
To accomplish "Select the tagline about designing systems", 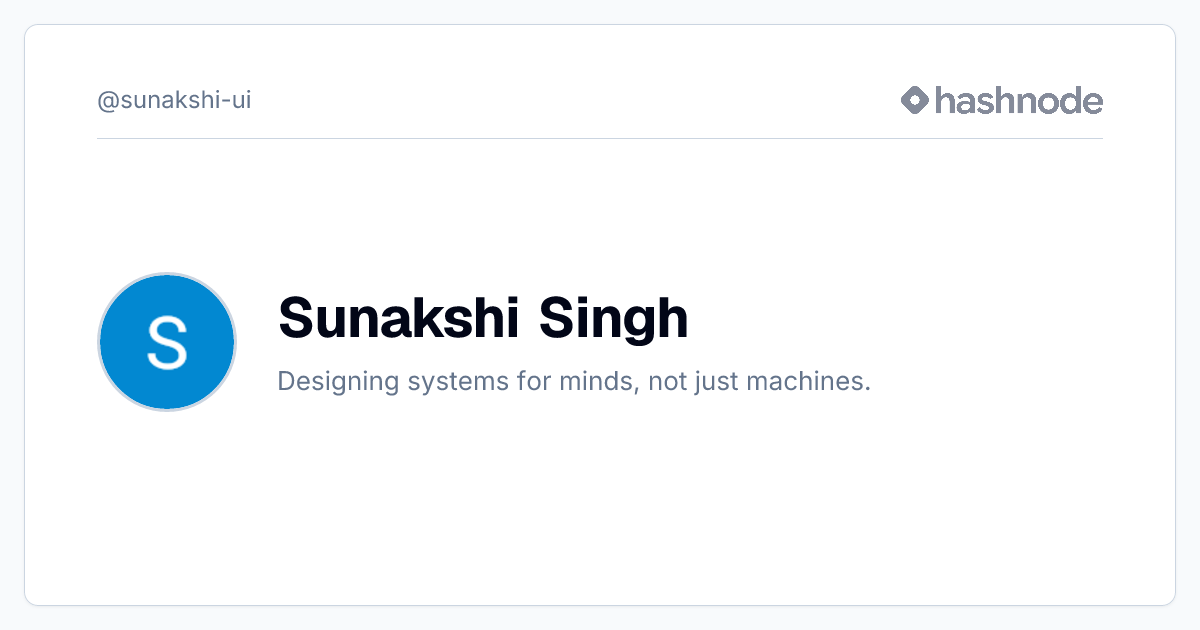I will click(x=574, y=382).
